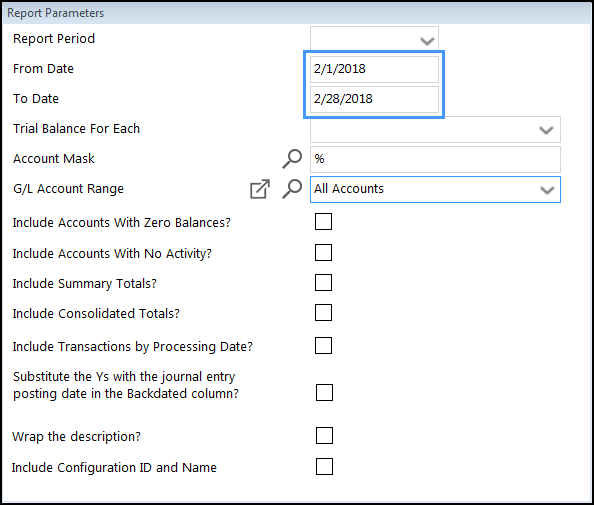The width and height of the screenshot is (594, 505).
Task: Click the To Date field showing 2/28/2018
Action: (374, 99)
